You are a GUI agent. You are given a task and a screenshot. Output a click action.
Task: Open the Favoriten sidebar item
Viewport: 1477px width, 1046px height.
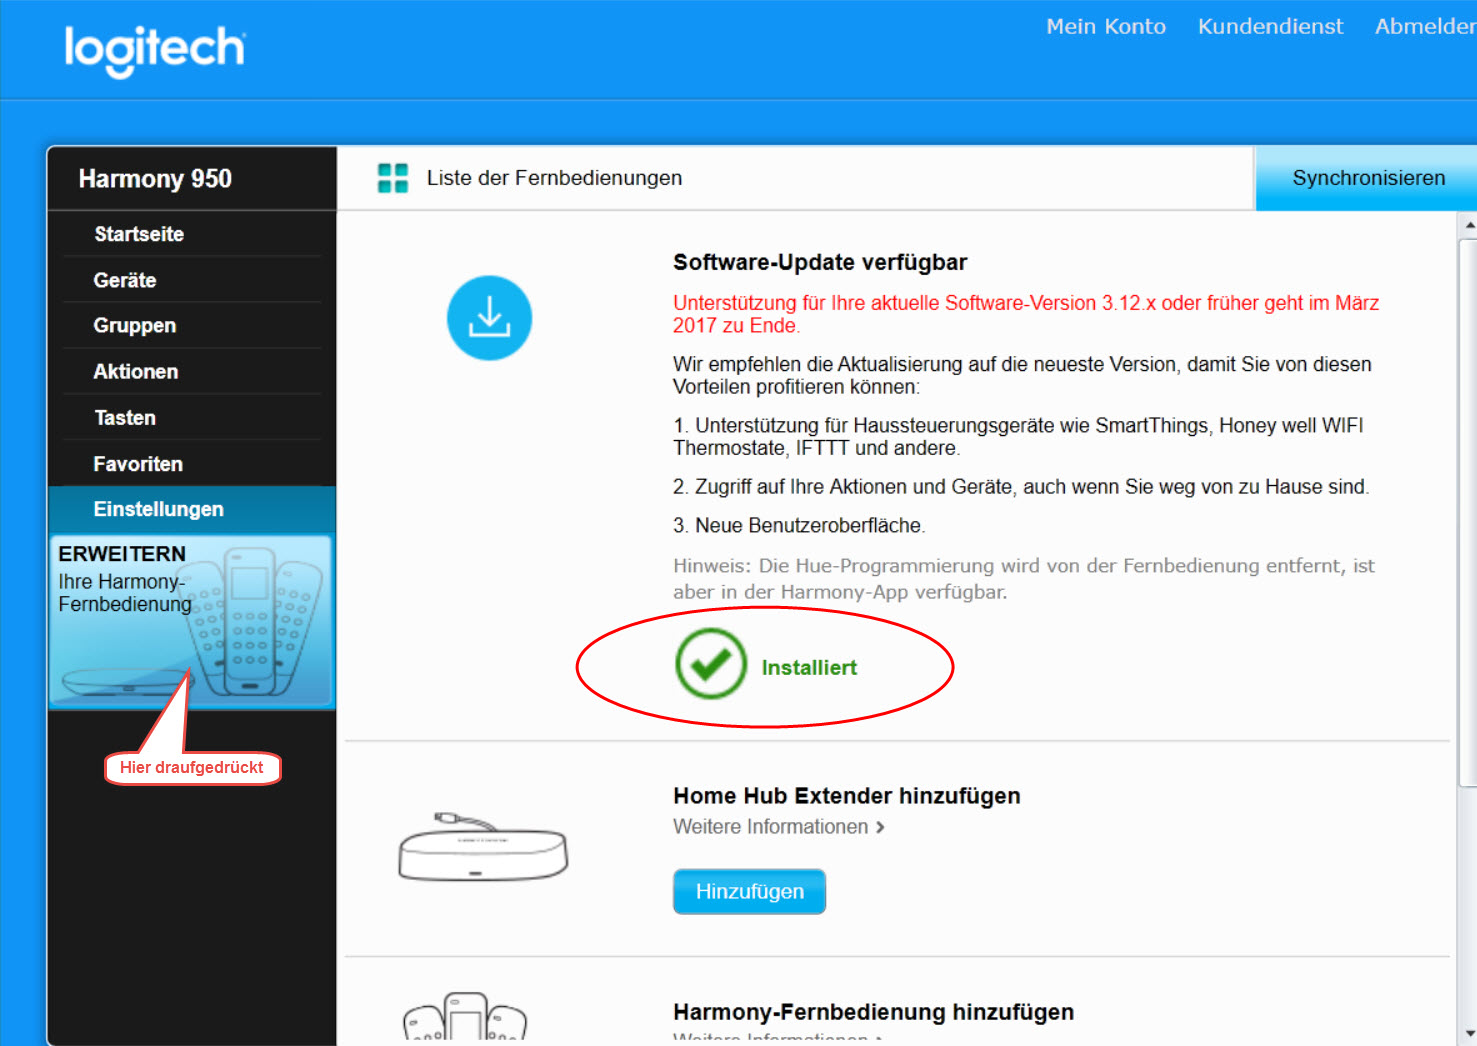tap(138, 464)
